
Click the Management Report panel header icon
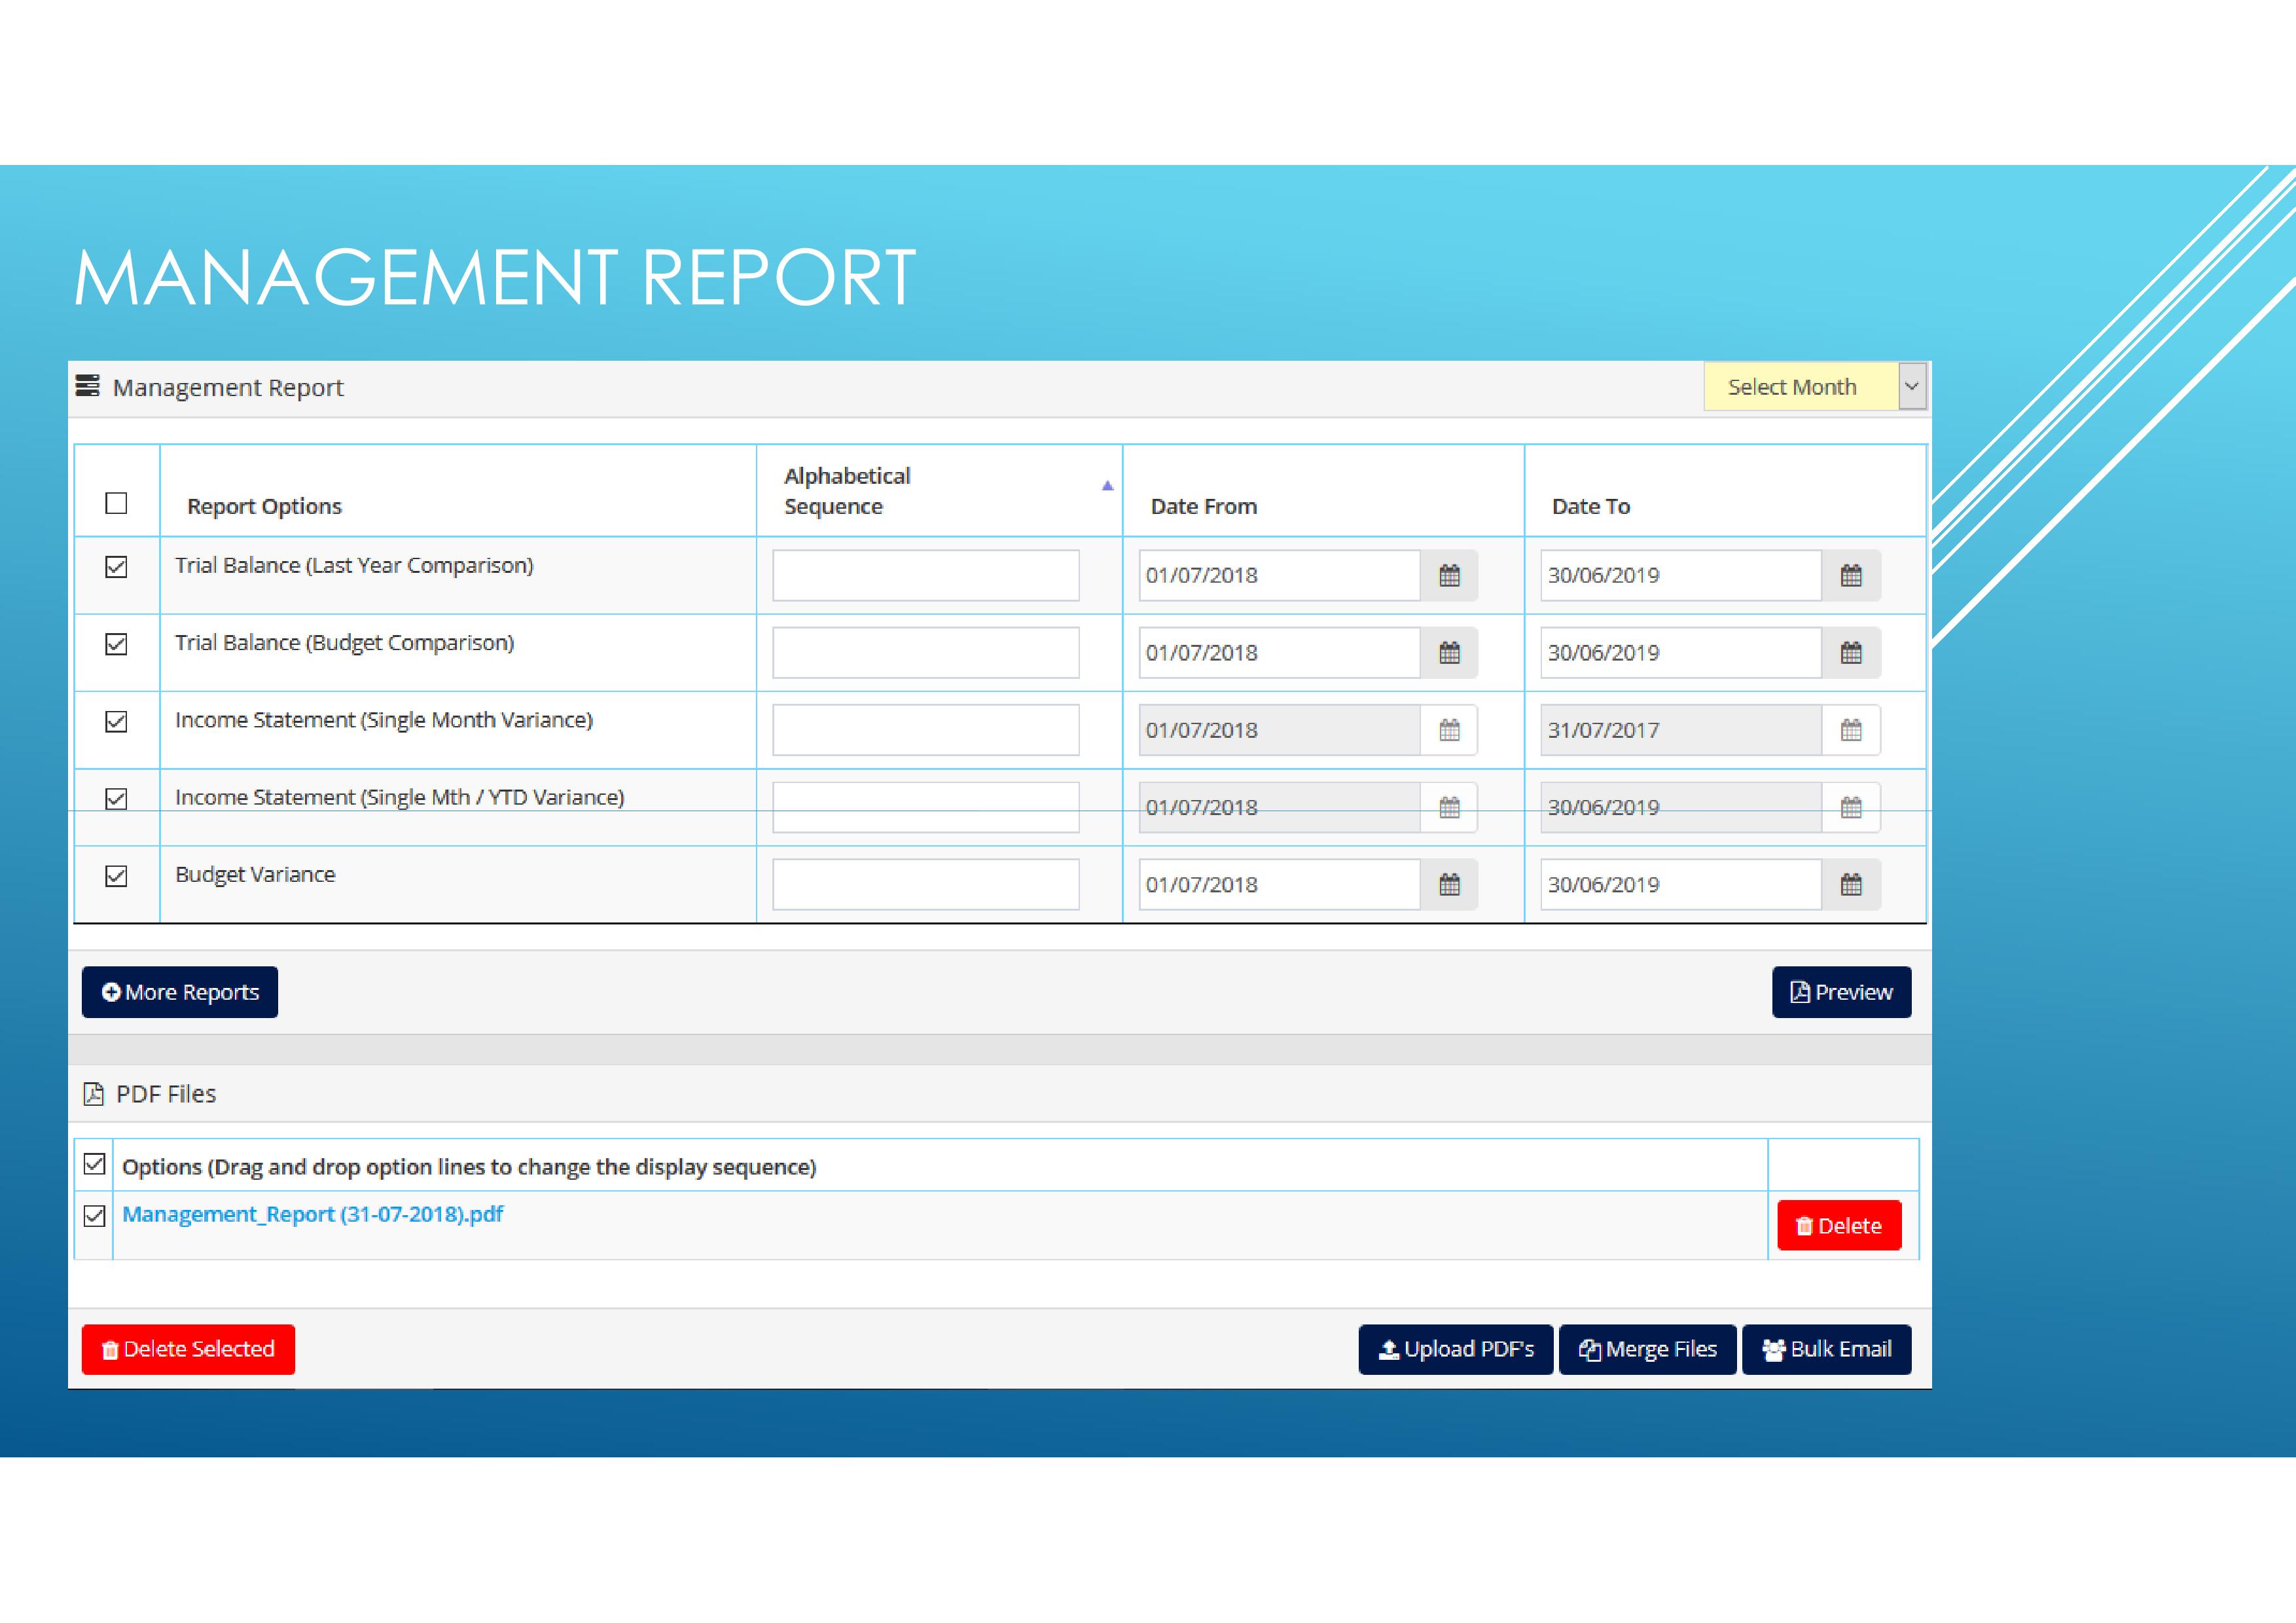coord(88,386)
